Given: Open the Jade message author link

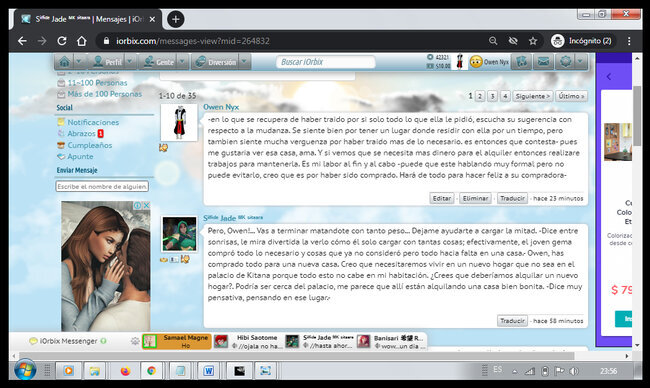Looking at the screenshot, I should [233, 218].
